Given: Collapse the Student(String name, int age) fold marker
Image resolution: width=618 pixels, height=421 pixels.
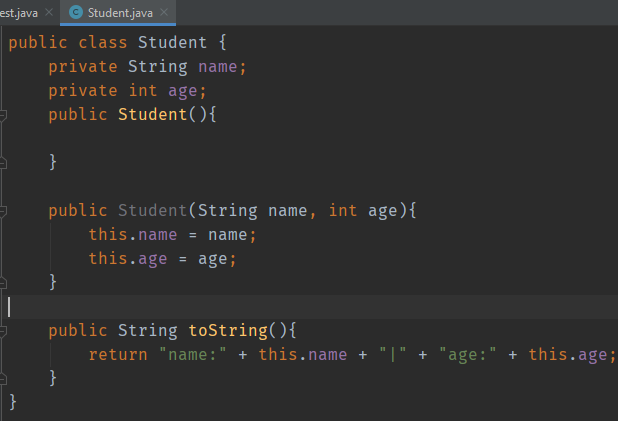Looking at the screenshot, I should pos(3,211).
